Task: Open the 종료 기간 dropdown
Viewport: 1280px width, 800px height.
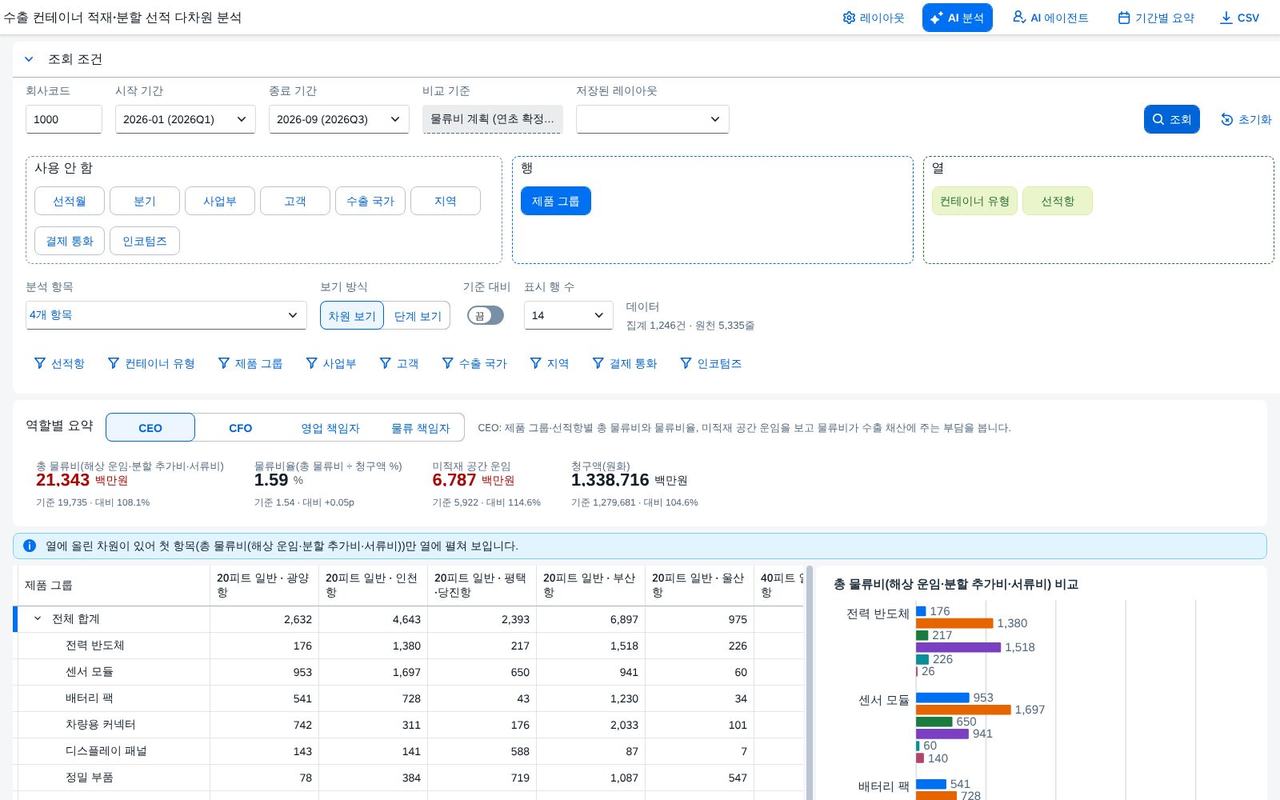Action: click(339, 119)
